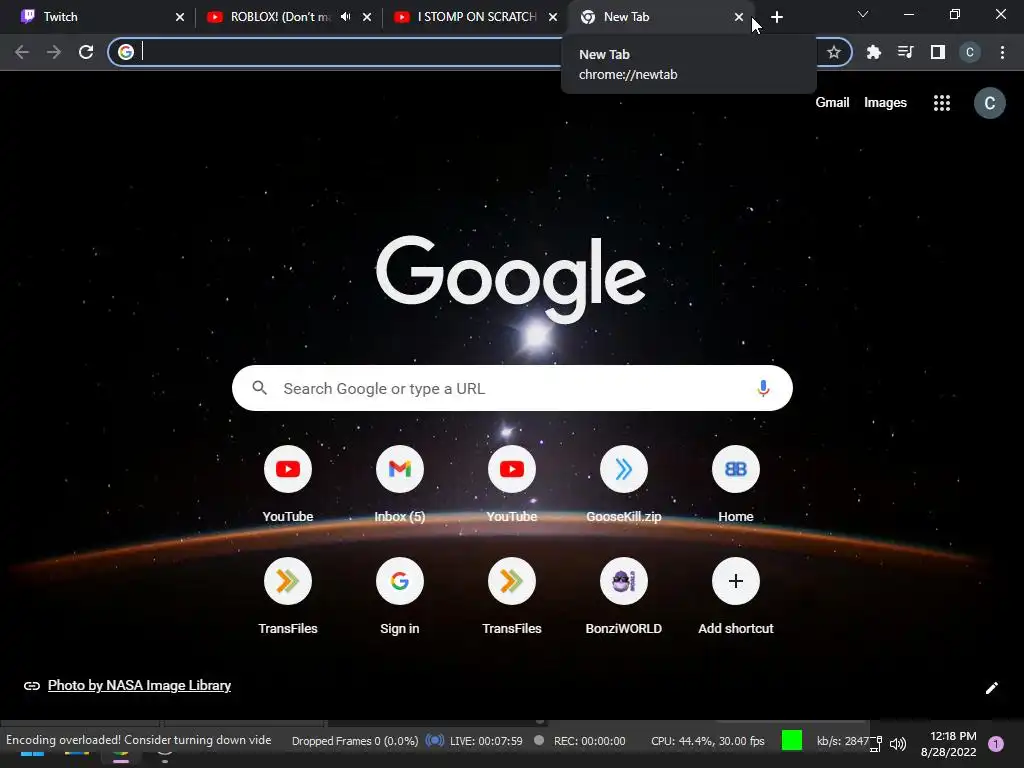Click CPU: 44.4%, 30.00 fps text
1024x768 pixels.
707,741
